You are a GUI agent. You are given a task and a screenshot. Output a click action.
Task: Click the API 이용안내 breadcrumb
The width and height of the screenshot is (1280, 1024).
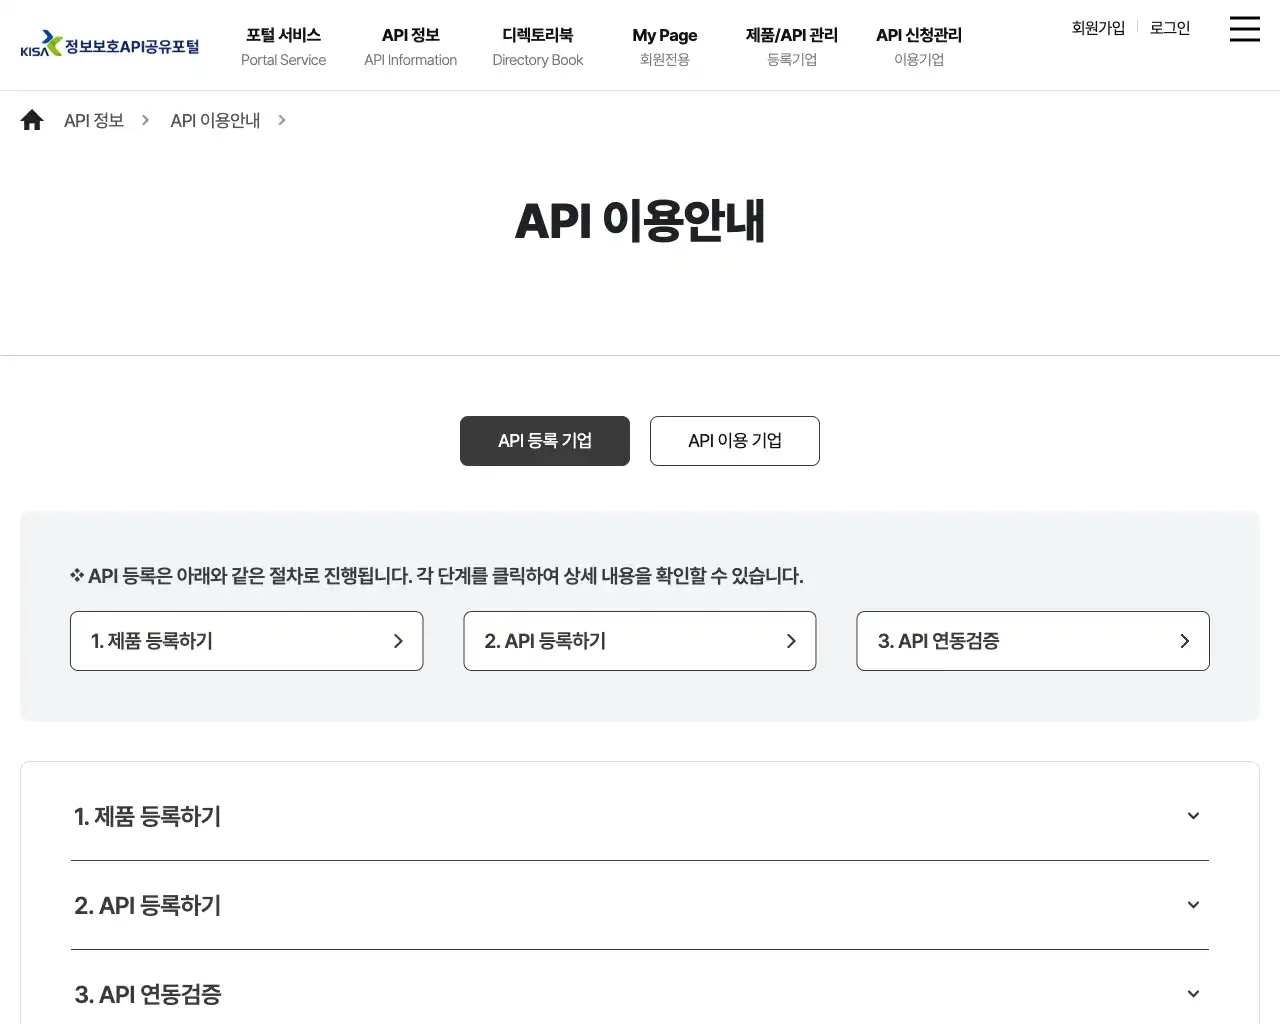coord(215,120)
